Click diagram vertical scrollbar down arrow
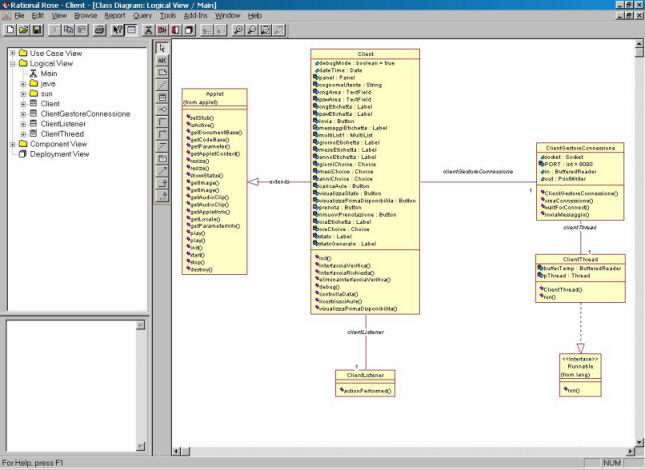 (x=639, y=442)
